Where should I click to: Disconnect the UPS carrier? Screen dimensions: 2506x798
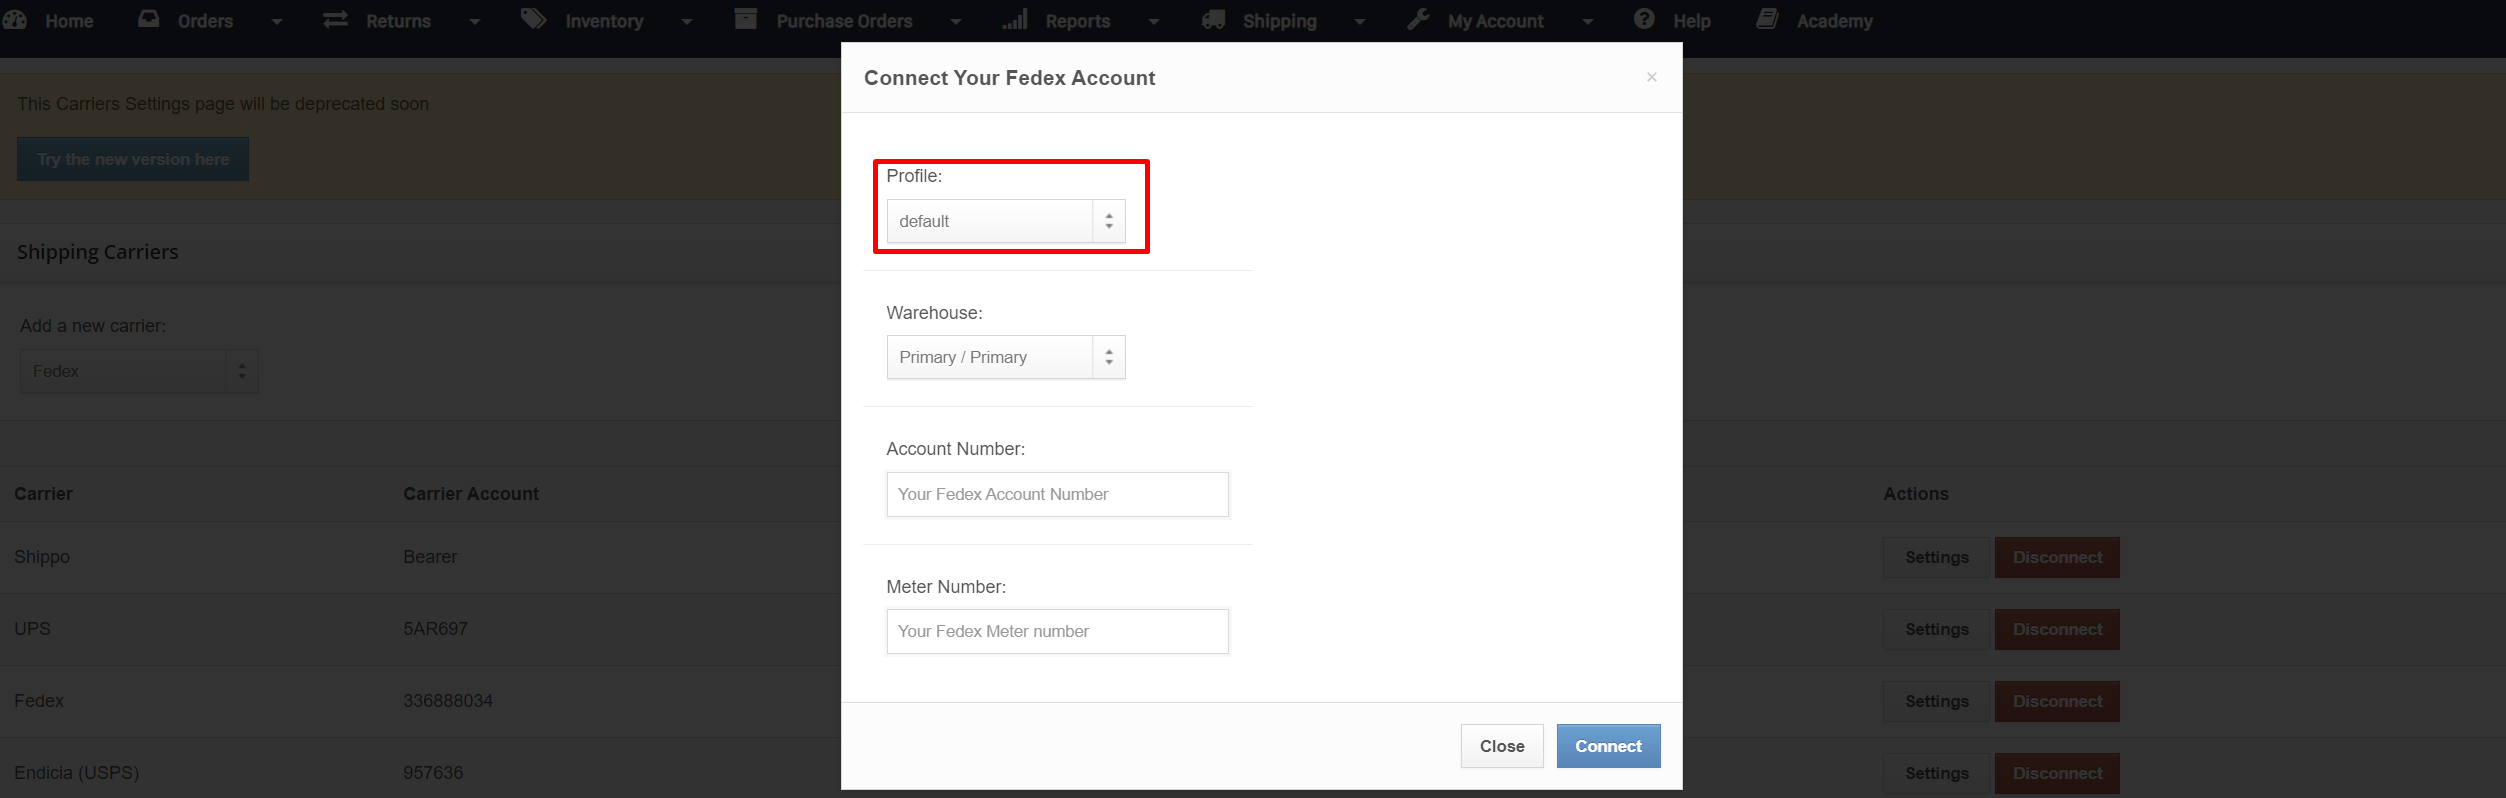(2057, 629)
